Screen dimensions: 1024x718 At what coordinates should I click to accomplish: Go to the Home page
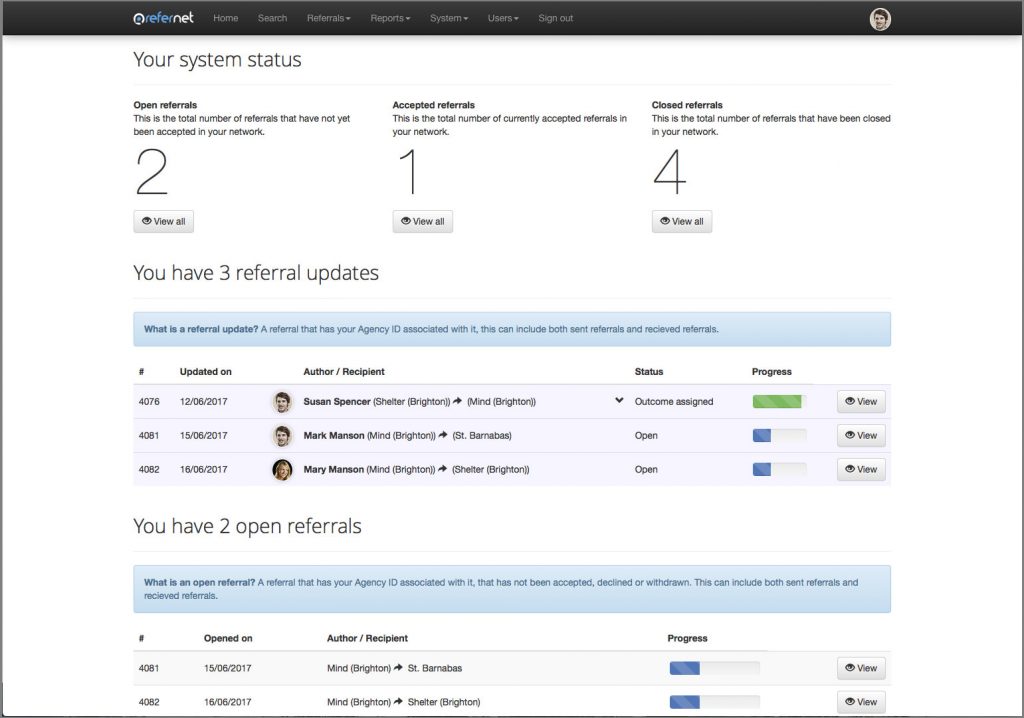coord(226,18)
